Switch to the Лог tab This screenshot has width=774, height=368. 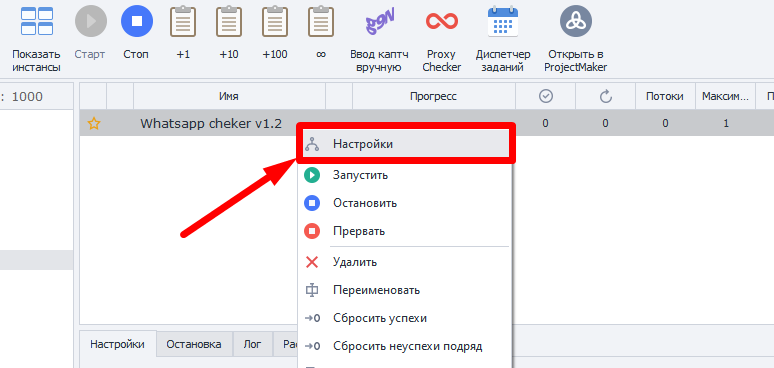252,344
